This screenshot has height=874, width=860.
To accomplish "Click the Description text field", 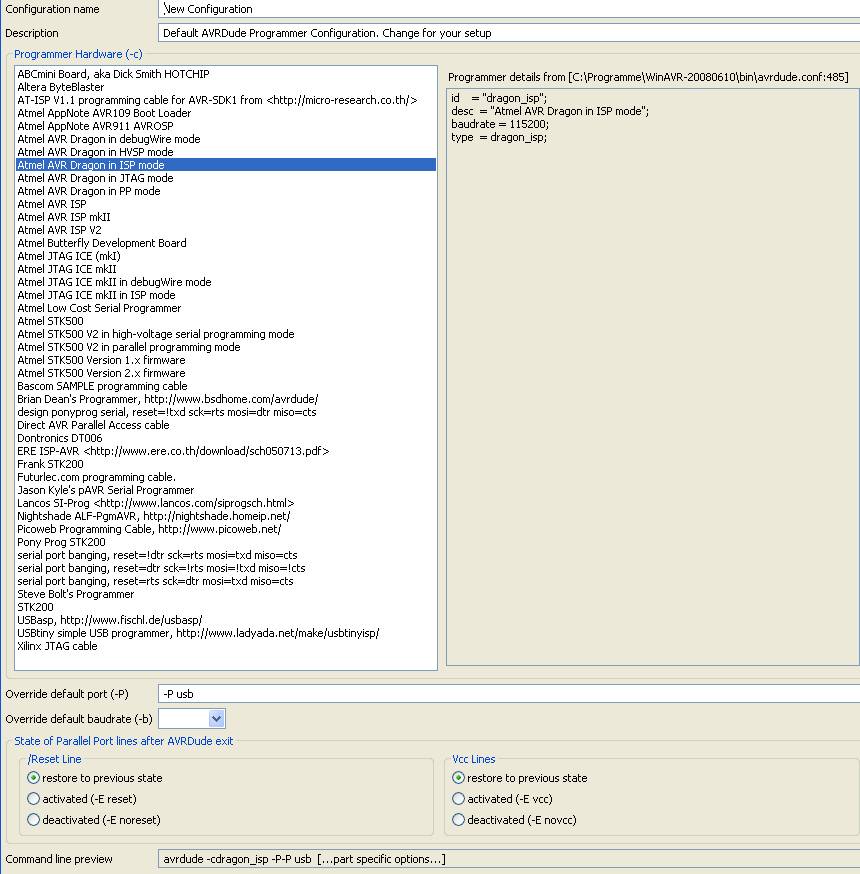I will pyautogui.click(x=509, y=33).
